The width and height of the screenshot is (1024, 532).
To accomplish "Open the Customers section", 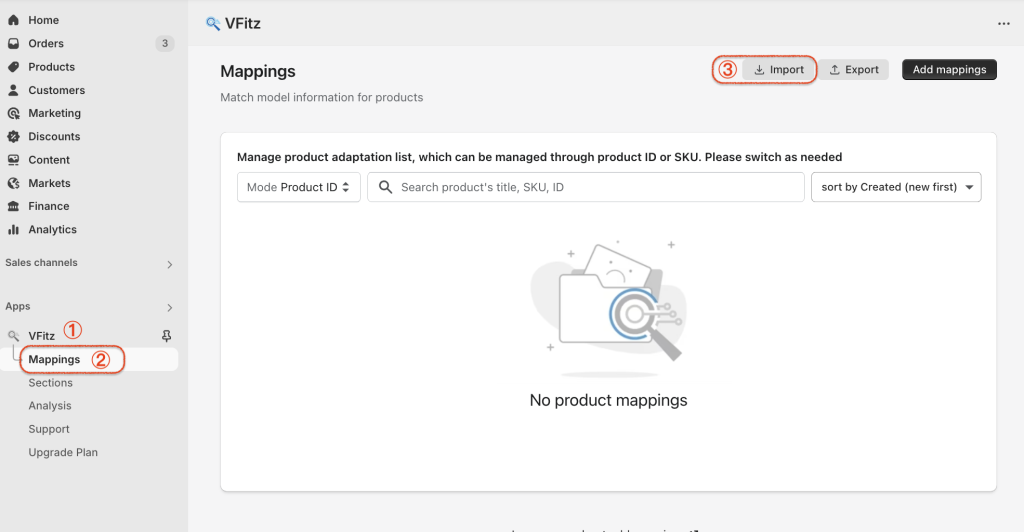I will point(57,90).
